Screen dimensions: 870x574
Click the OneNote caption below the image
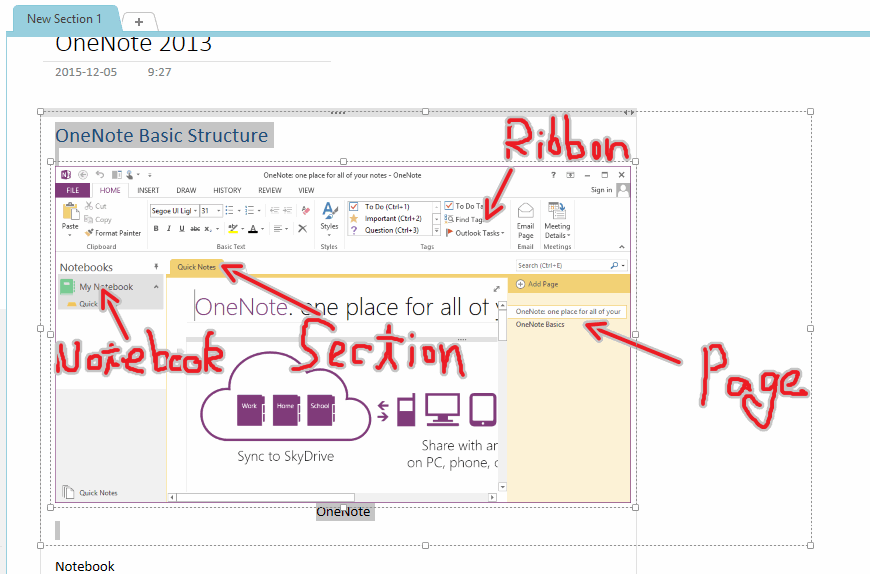point(343,512)
